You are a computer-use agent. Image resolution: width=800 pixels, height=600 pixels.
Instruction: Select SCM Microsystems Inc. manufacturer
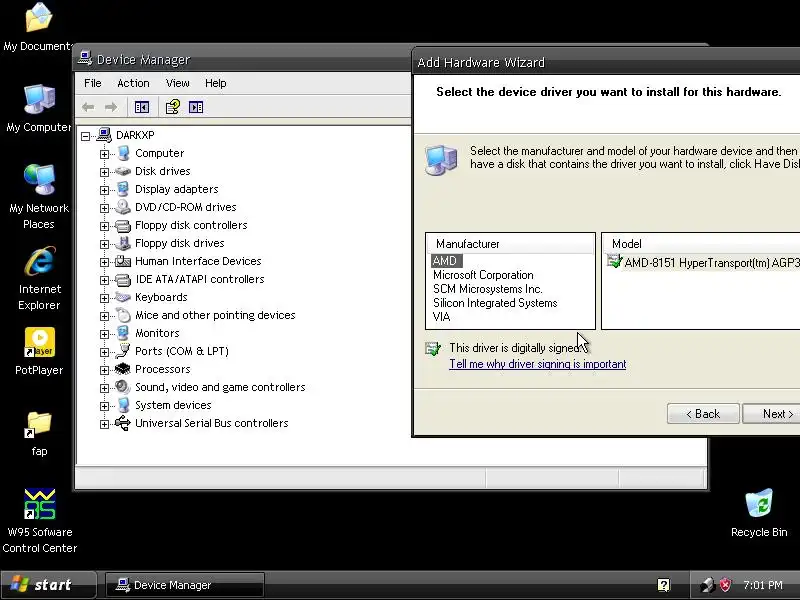click(487, 289)
